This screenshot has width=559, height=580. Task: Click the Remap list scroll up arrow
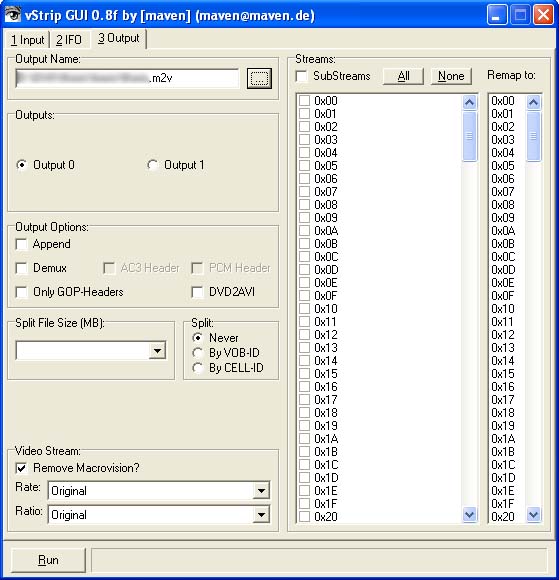click(533, 102)
